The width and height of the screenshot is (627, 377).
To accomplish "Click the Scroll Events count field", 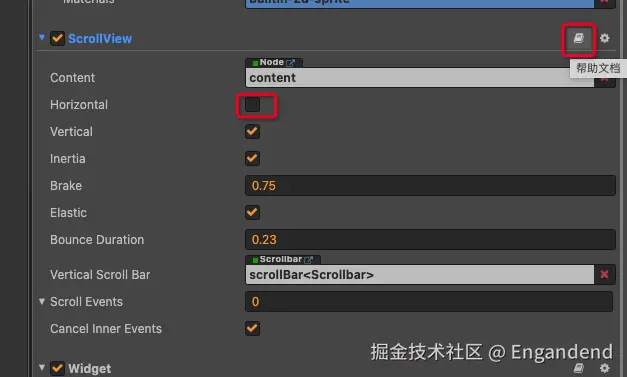I will click(429, 301).
